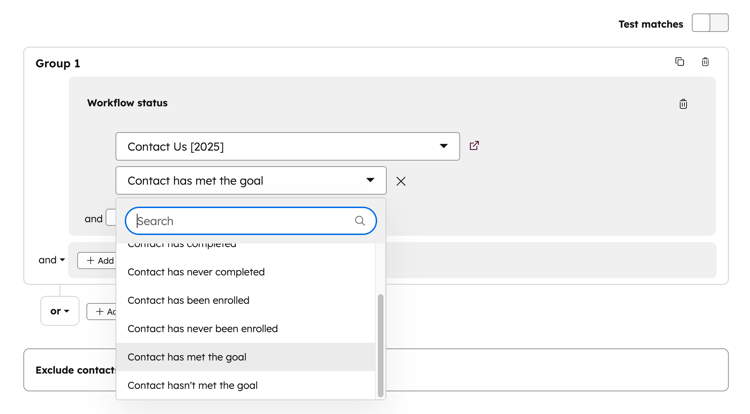This screenshot has width=750, height=414.
Task: Click the Exclude contacts section
Action: pos(375,370)
